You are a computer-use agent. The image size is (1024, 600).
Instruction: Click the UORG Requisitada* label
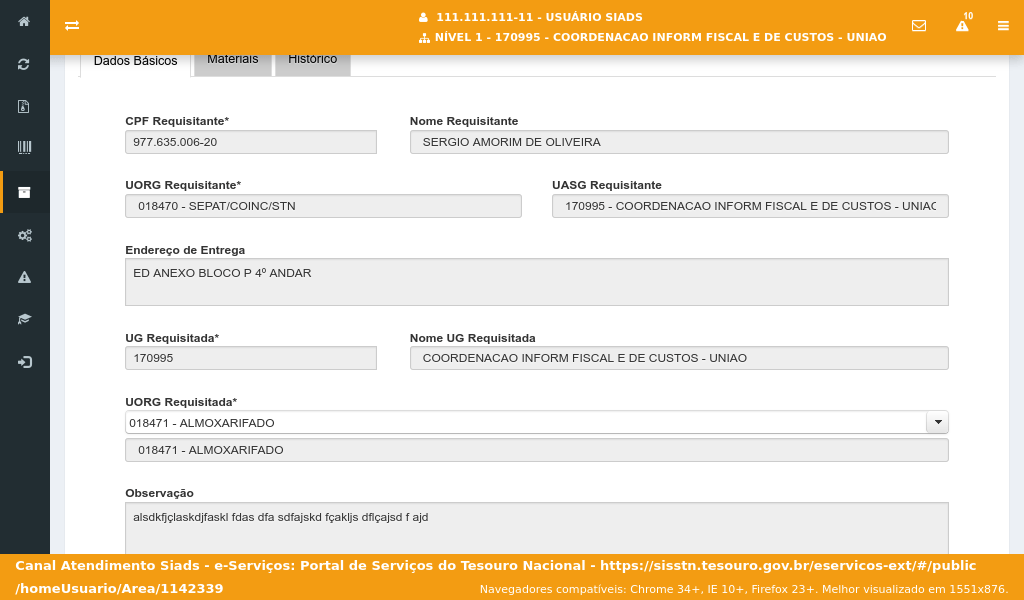(x=181, y=402)
